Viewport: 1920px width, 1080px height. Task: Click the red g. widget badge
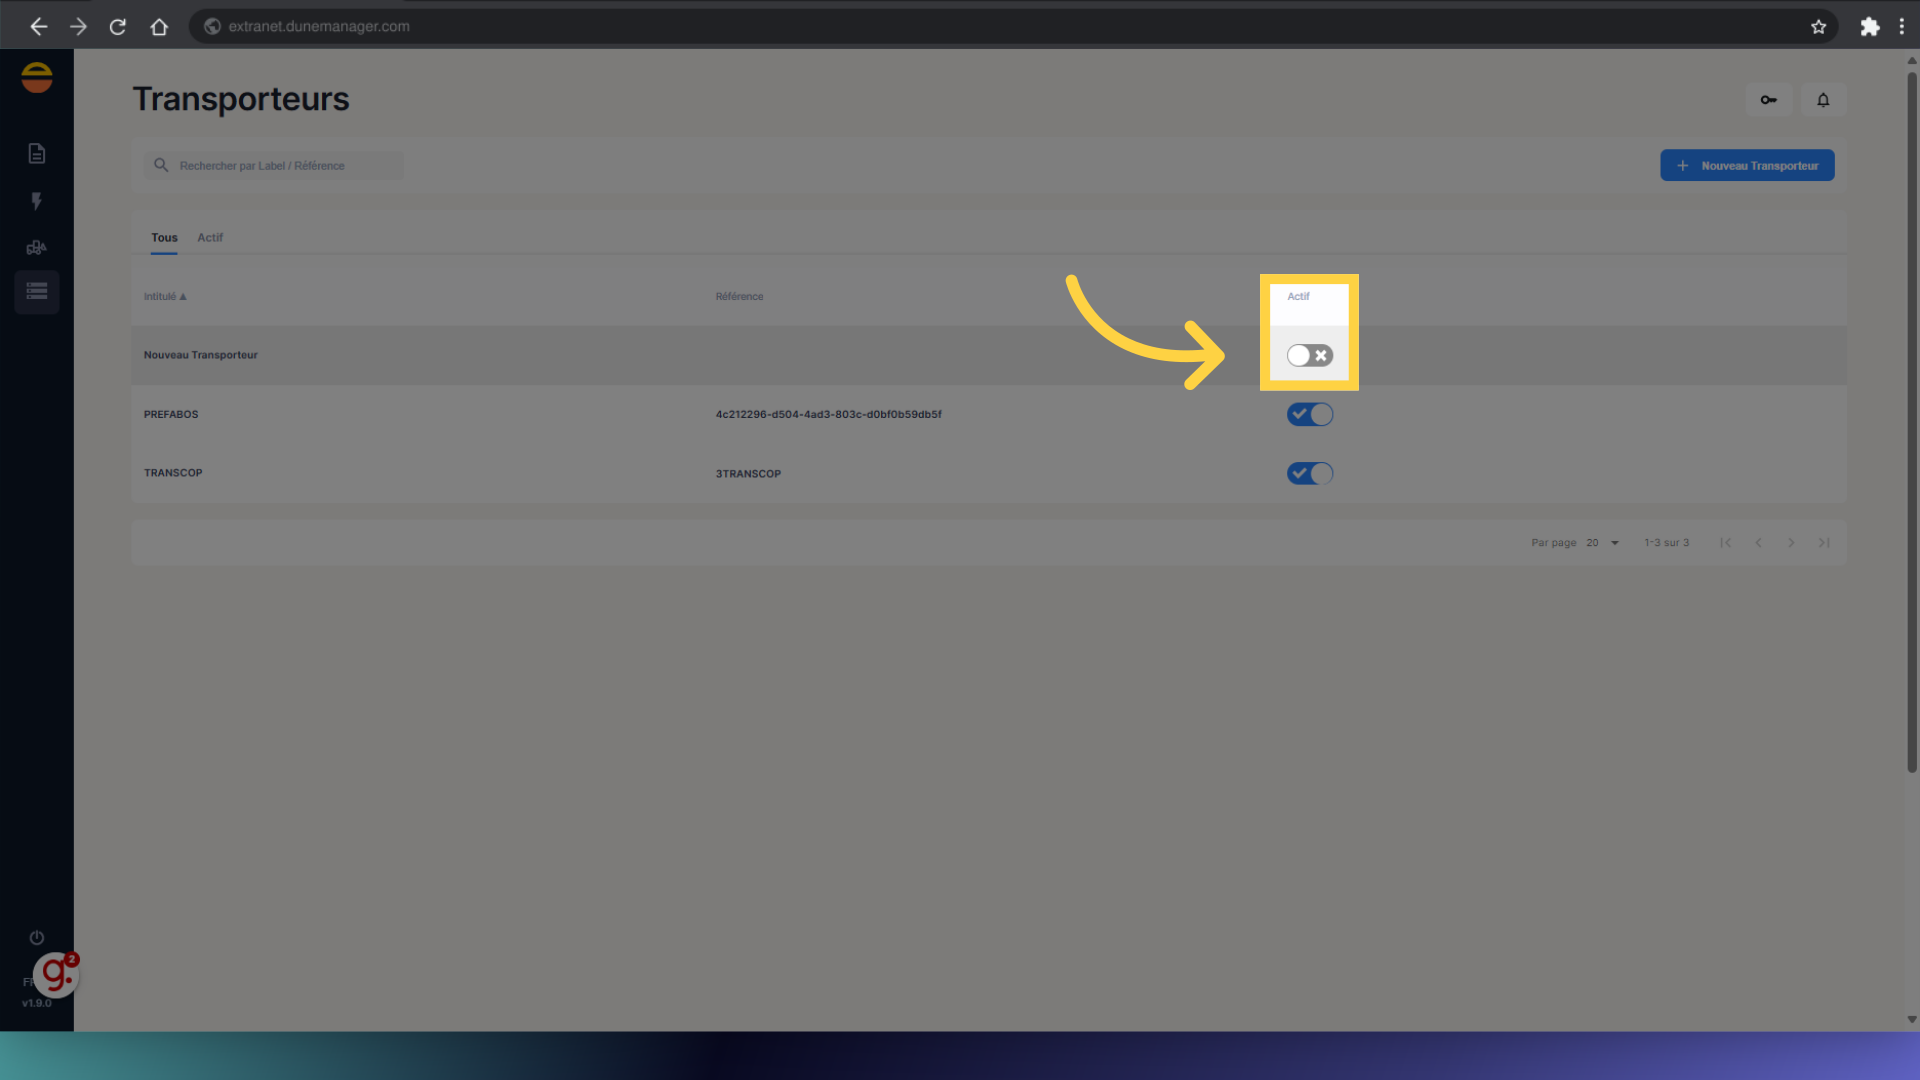point(56,975)
